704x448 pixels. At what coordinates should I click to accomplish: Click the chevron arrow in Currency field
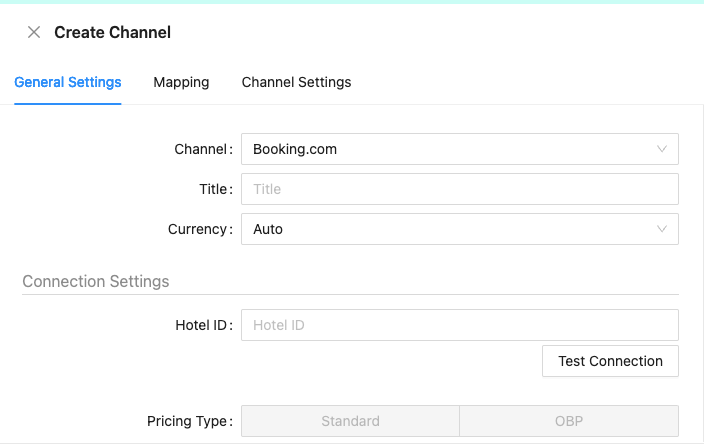point(662,229)
